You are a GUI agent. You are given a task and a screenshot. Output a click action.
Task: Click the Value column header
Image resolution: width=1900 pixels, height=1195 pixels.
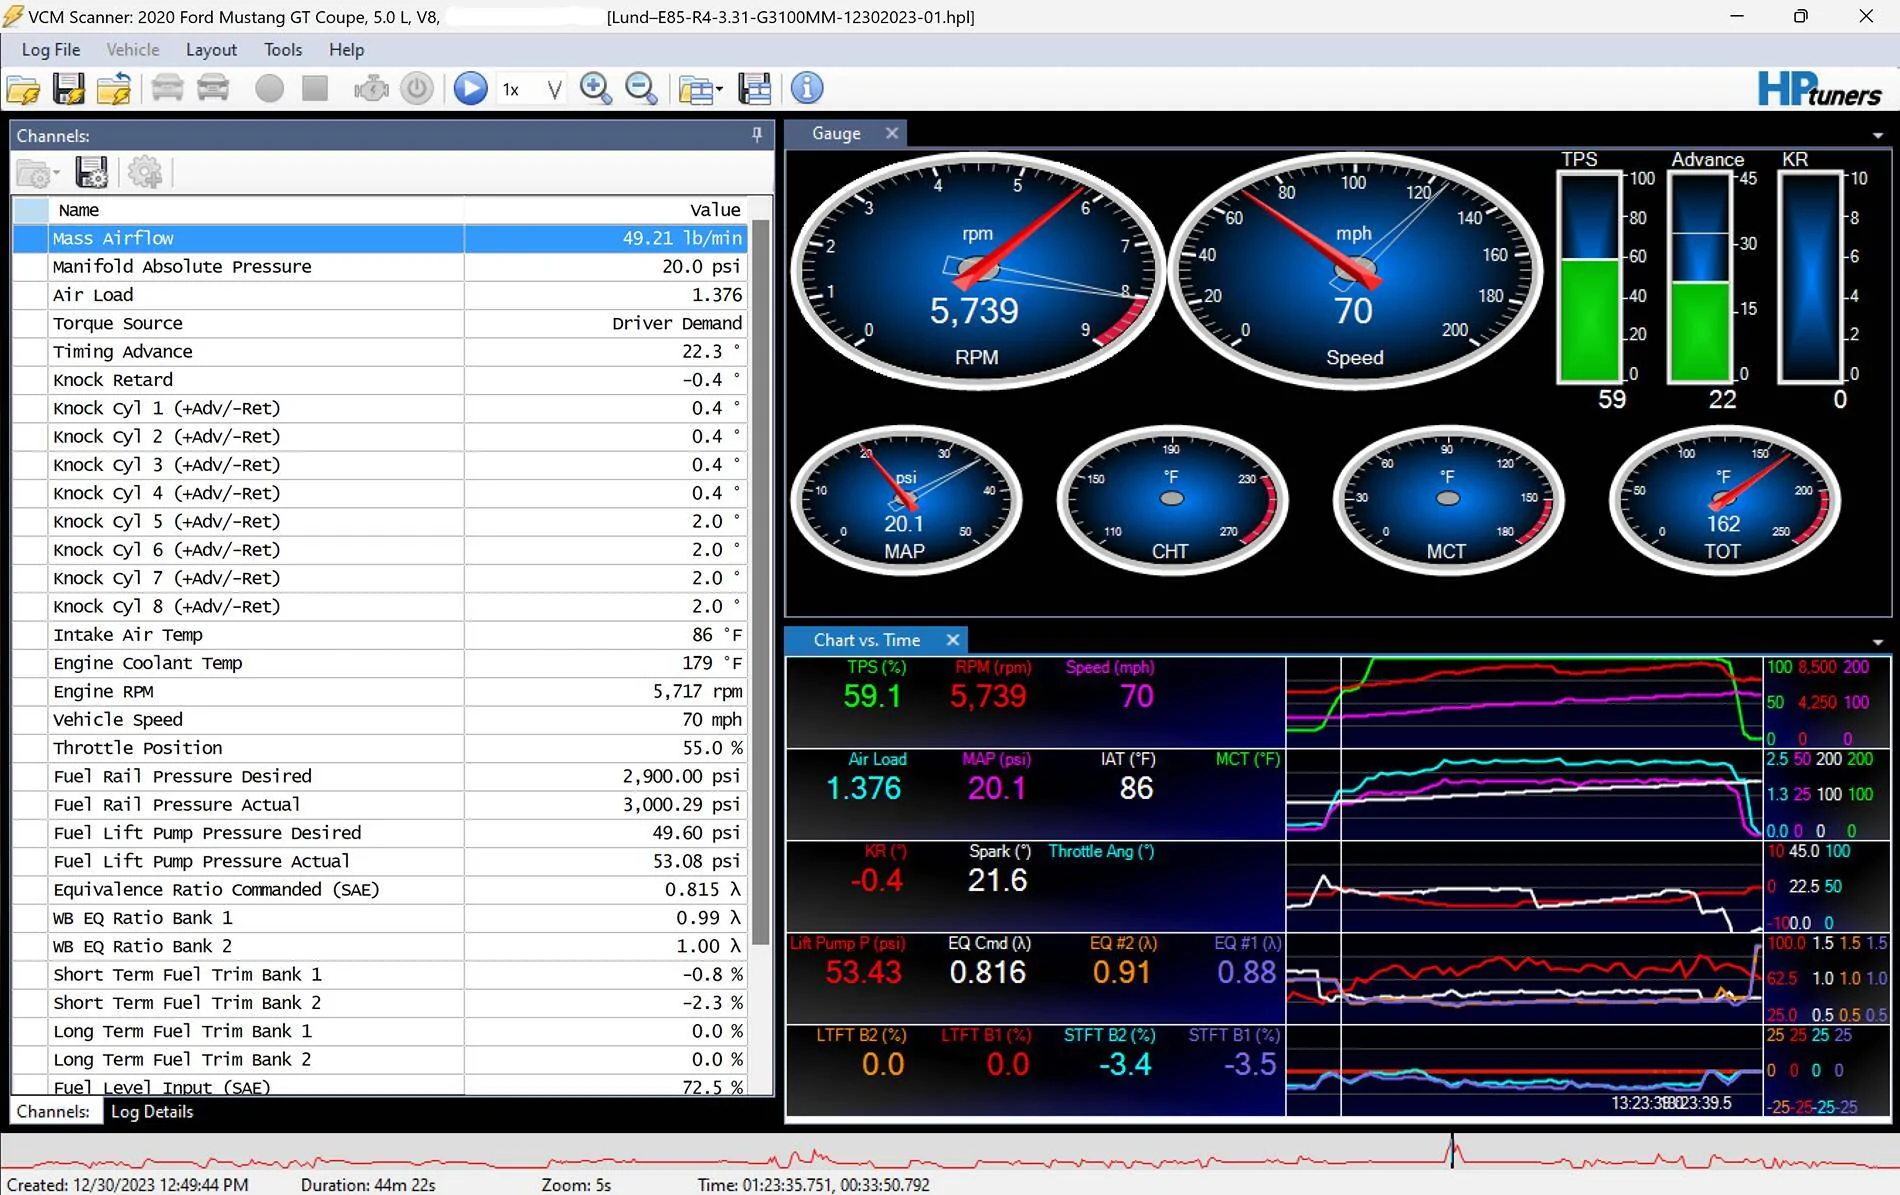click(606, 210)
